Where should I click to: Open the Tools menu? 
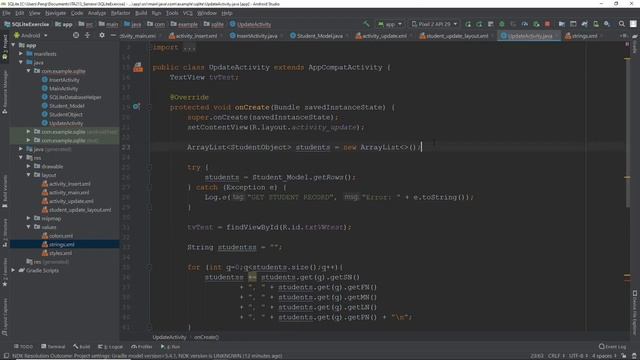coord(172,13)
